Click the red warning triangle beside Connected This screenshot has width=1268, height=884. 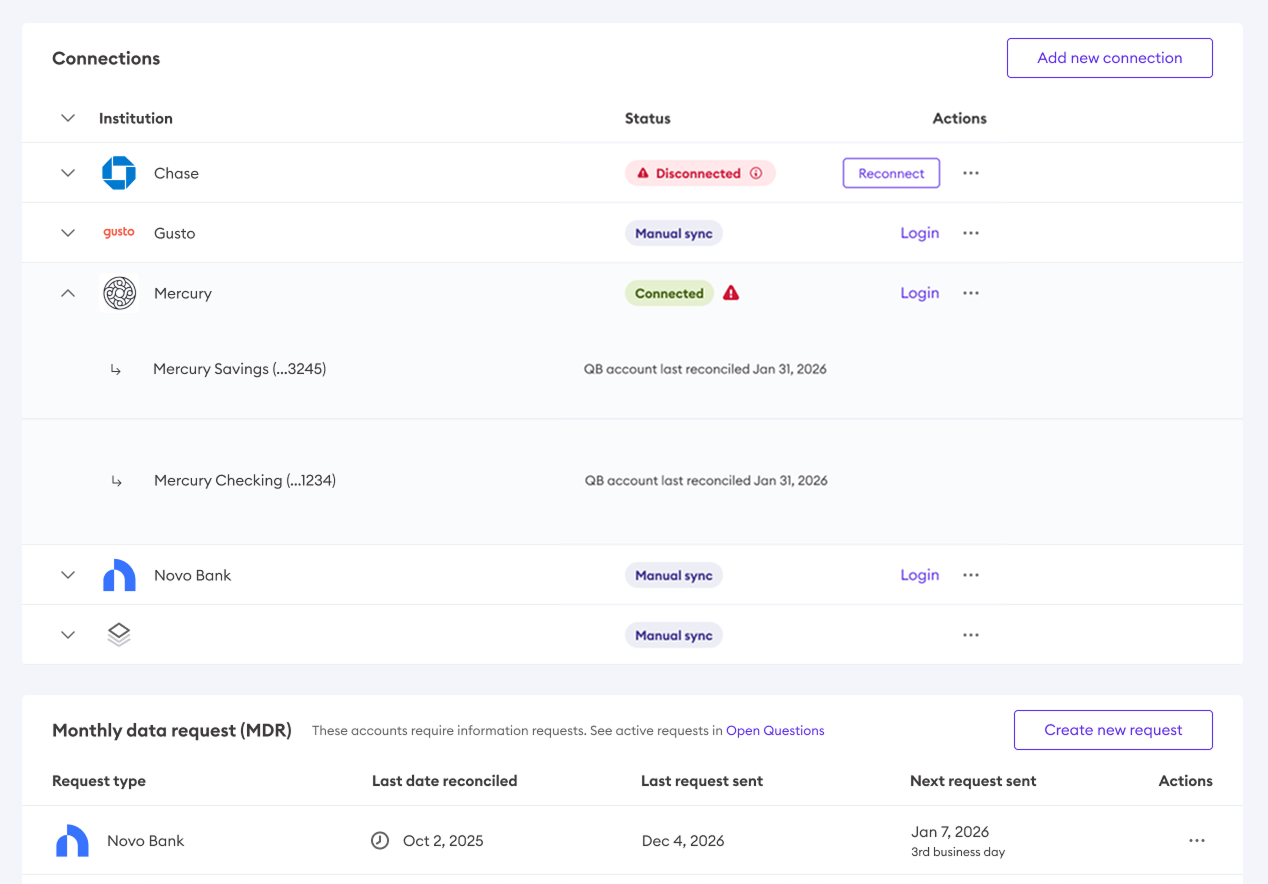coord(731,293)
